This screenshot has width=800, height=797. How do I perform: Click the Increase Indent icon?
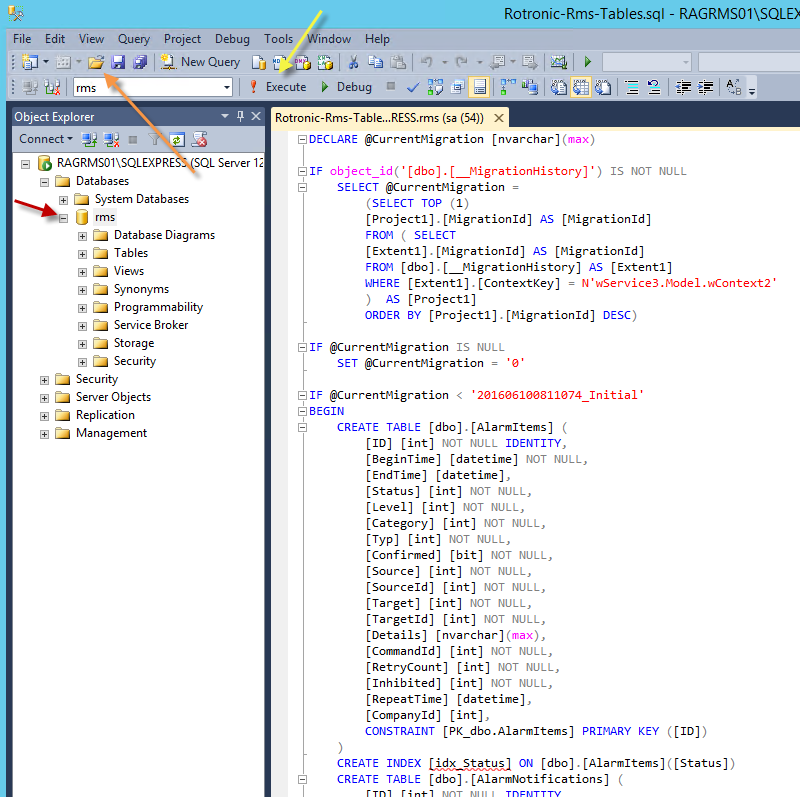706,87
